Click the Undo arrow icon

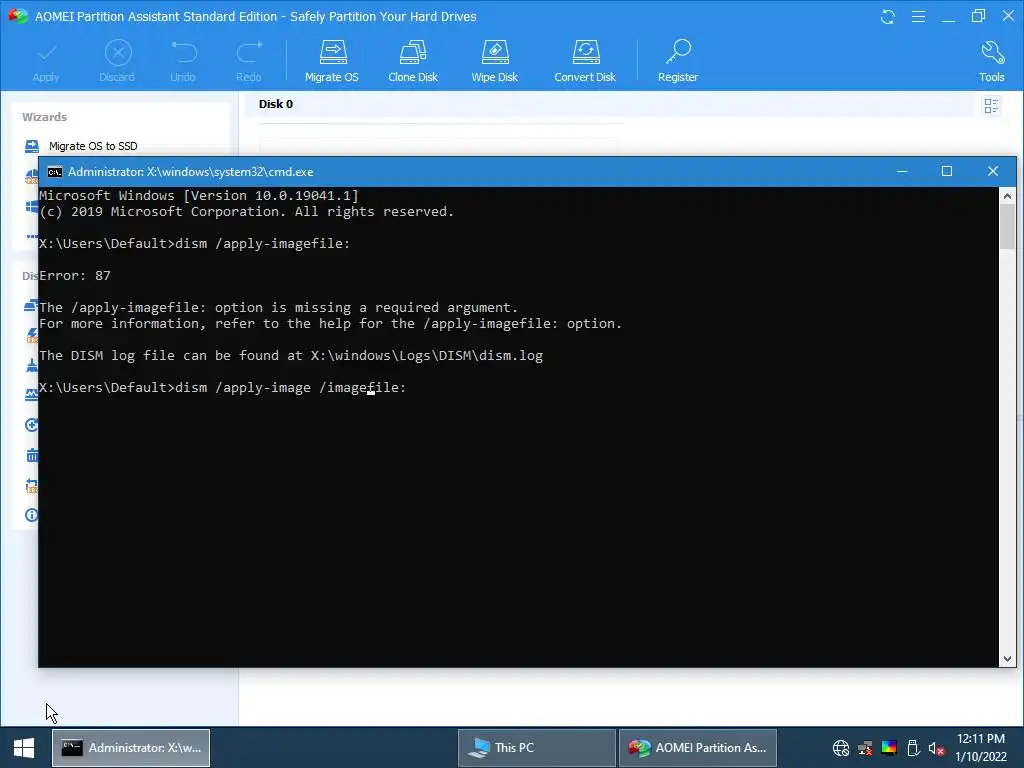(x=183, y=52)
